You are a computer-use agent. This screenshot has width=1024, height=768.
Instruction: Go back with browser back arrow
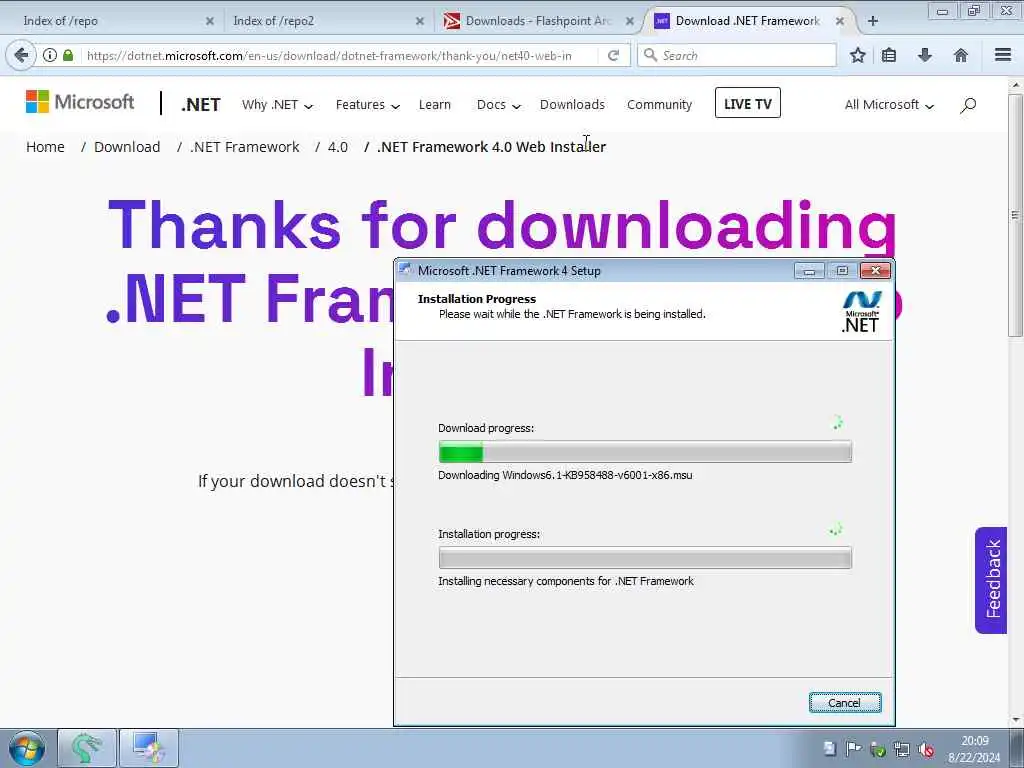coord(21,56)
